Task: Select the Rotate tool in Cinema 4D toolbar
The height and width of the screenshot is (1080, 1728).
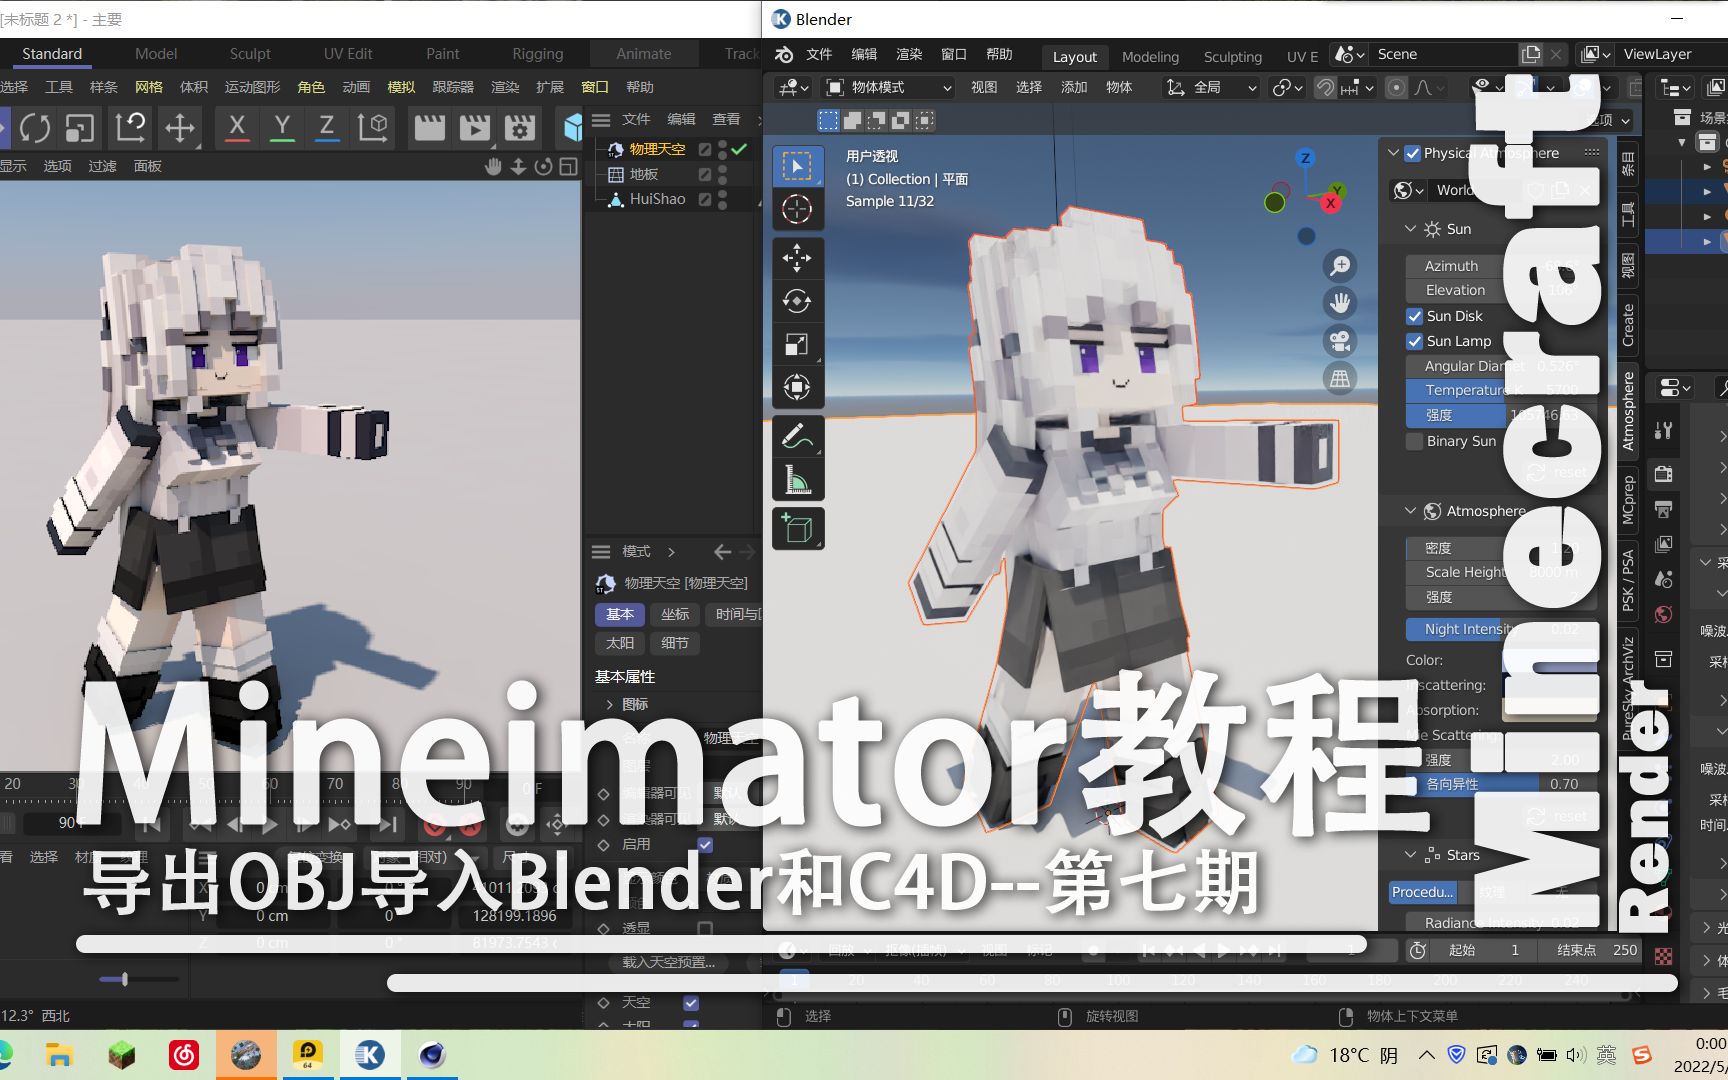Action: [35, 127]
